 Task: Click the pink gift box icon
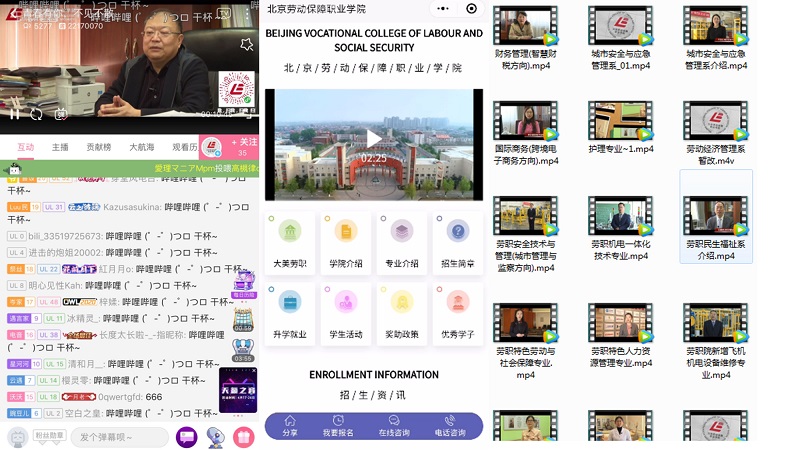[x=244, y=437]
